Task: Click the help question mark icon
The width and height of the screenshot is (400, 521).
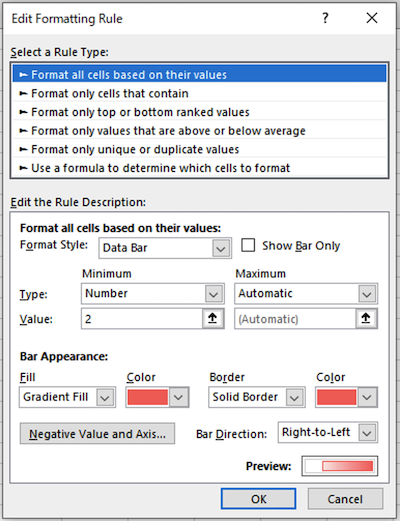Action: click(x=326, y=18)
